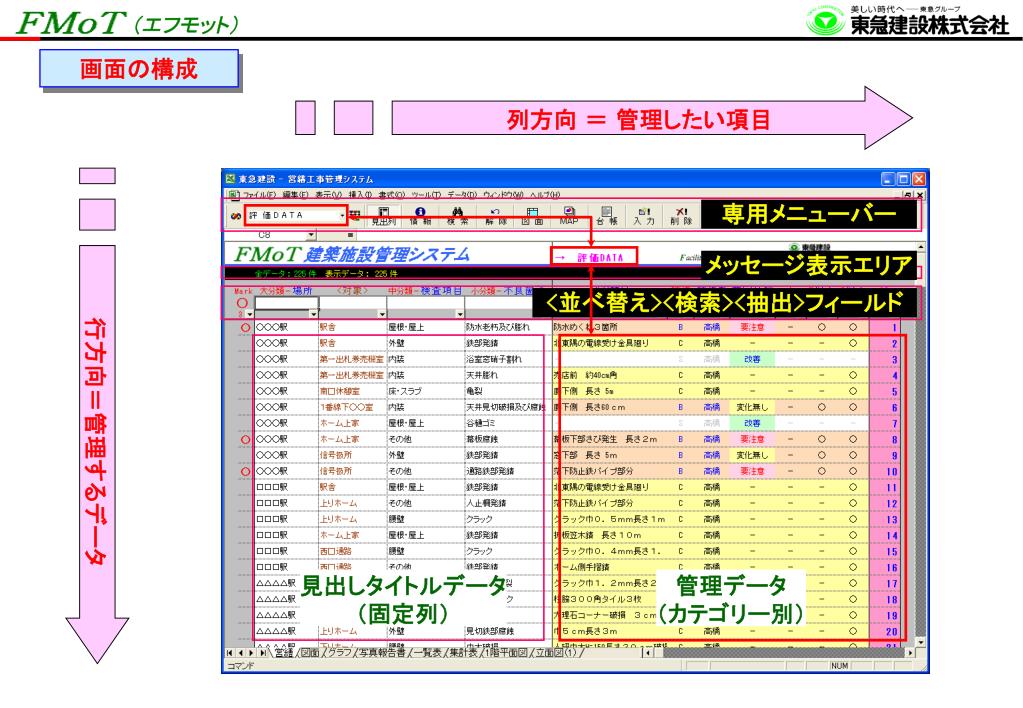Click the Excel icon in the title bar
Viewport: 1023px width, 708px height.
click(230, 179)
